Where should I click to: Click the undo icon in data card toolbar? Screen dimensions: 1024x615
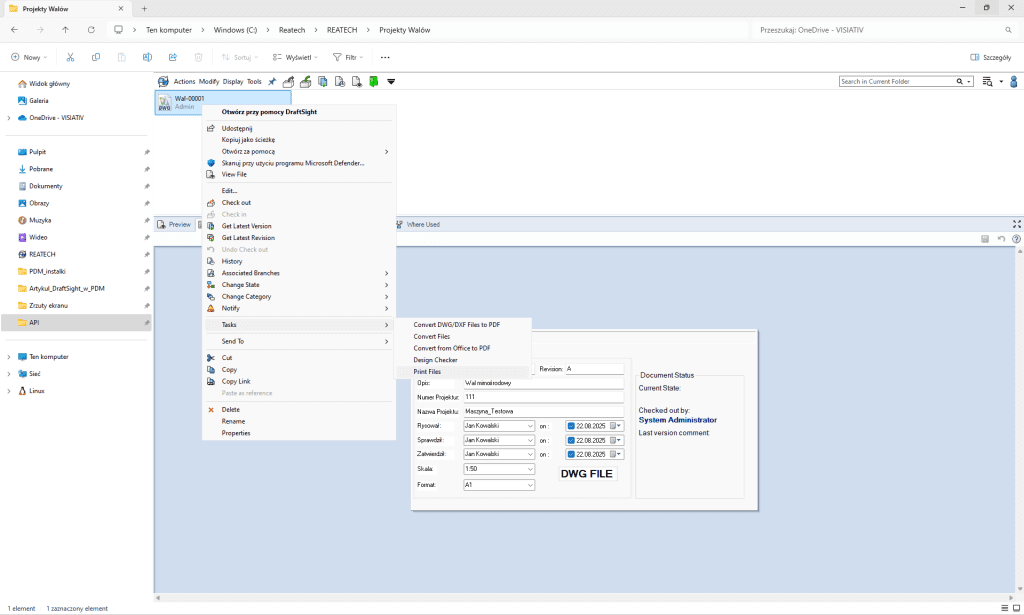coord(1001,239)
